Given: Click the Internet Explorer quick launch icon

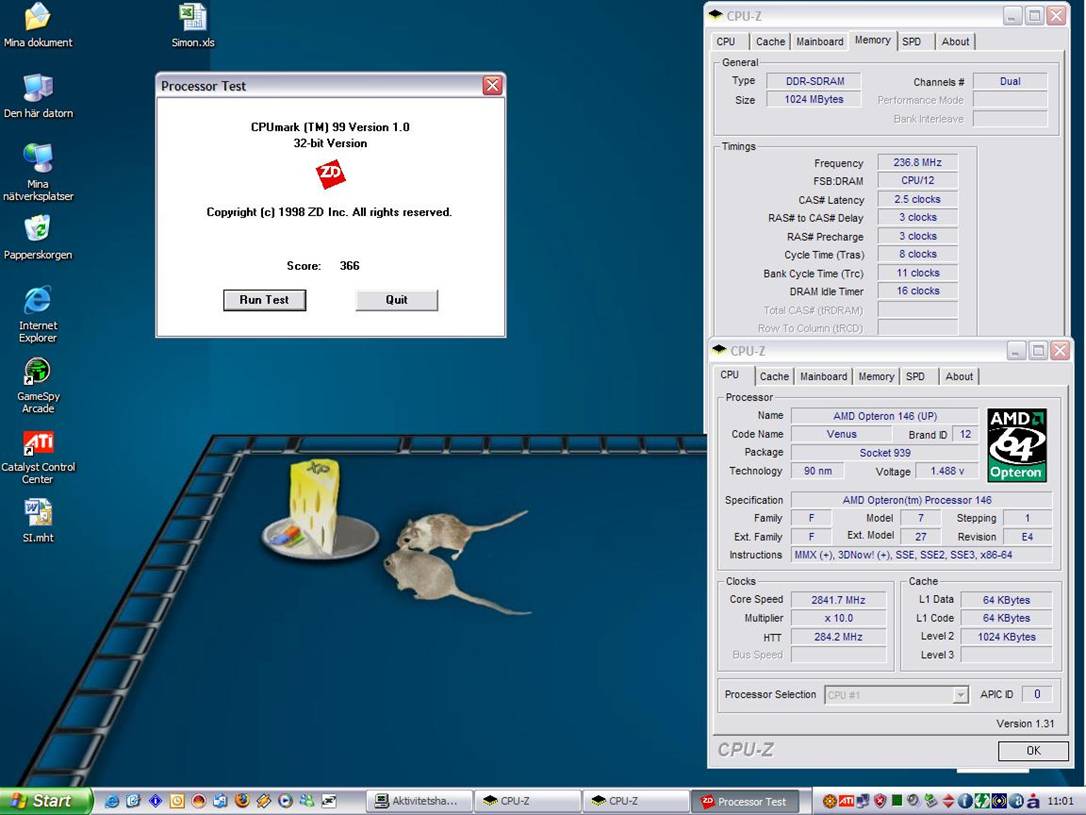Looking at the screenshot, I should (x=112, y=801).
